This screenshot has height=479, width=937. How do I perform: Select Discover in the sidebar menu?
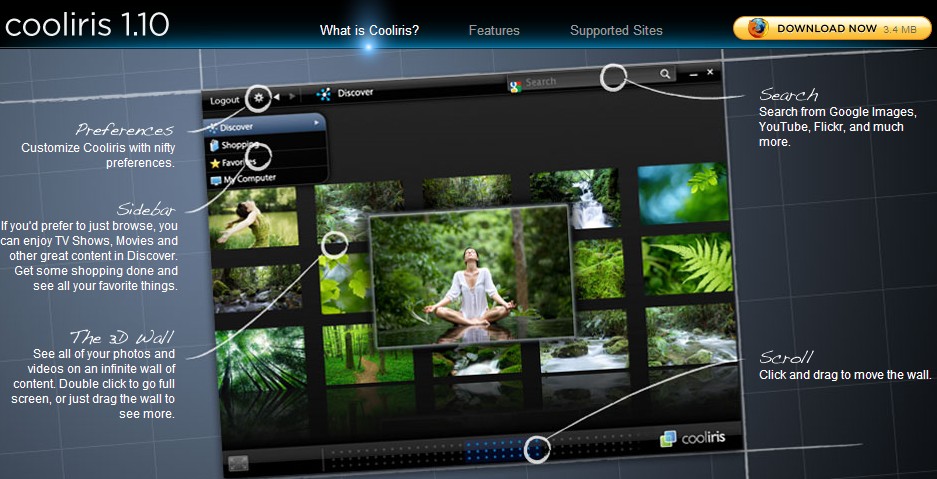(265, 127)
